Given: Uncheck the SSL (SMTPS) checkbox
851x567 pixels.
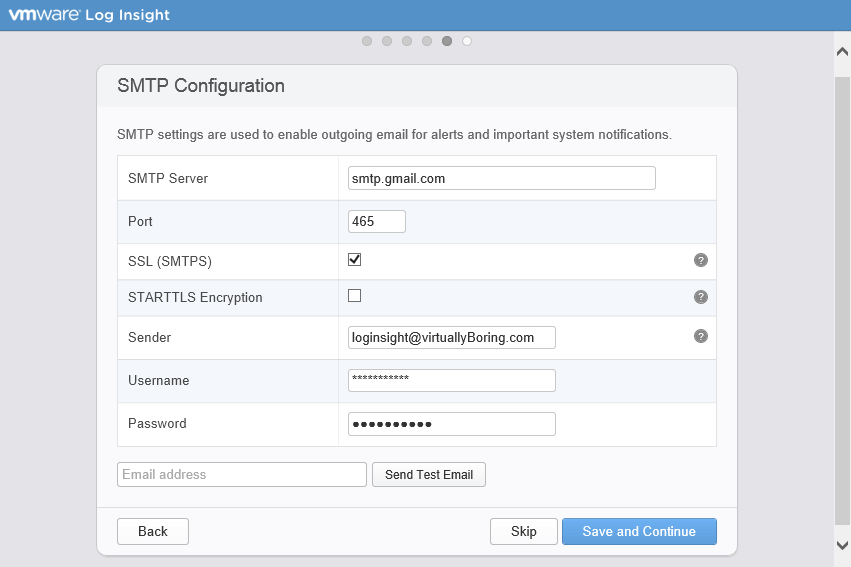Looking at the screenshot, I should pyautogui.click(x=354, y=259).
